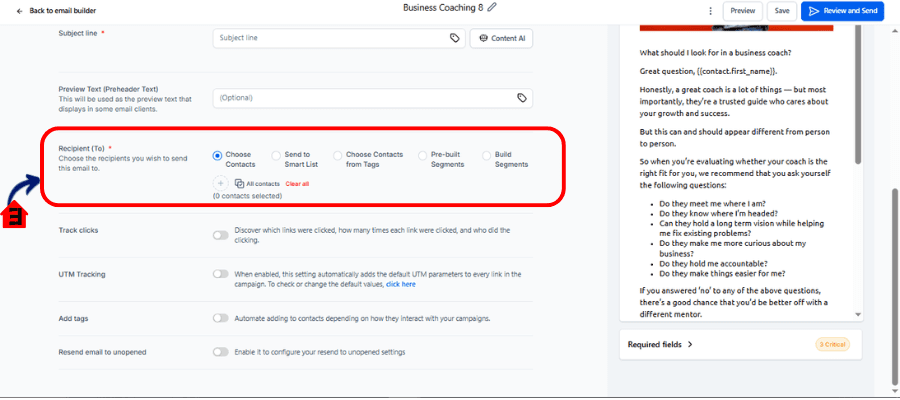This screenshot has height=400, width=900.
Task: Select Pre-built Segments radio option
Action: 422,155
